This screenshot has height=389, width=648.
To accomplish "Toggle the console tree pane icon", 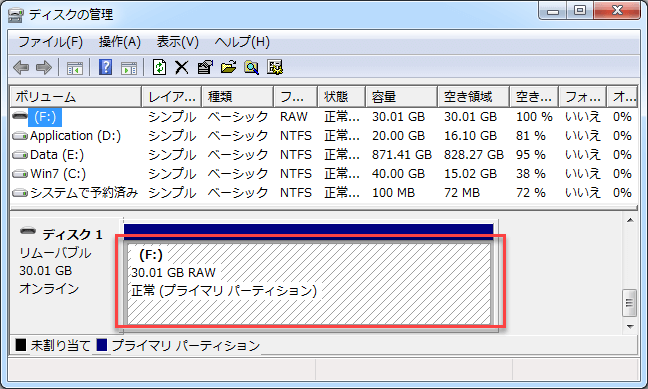I will coord(75,68).
